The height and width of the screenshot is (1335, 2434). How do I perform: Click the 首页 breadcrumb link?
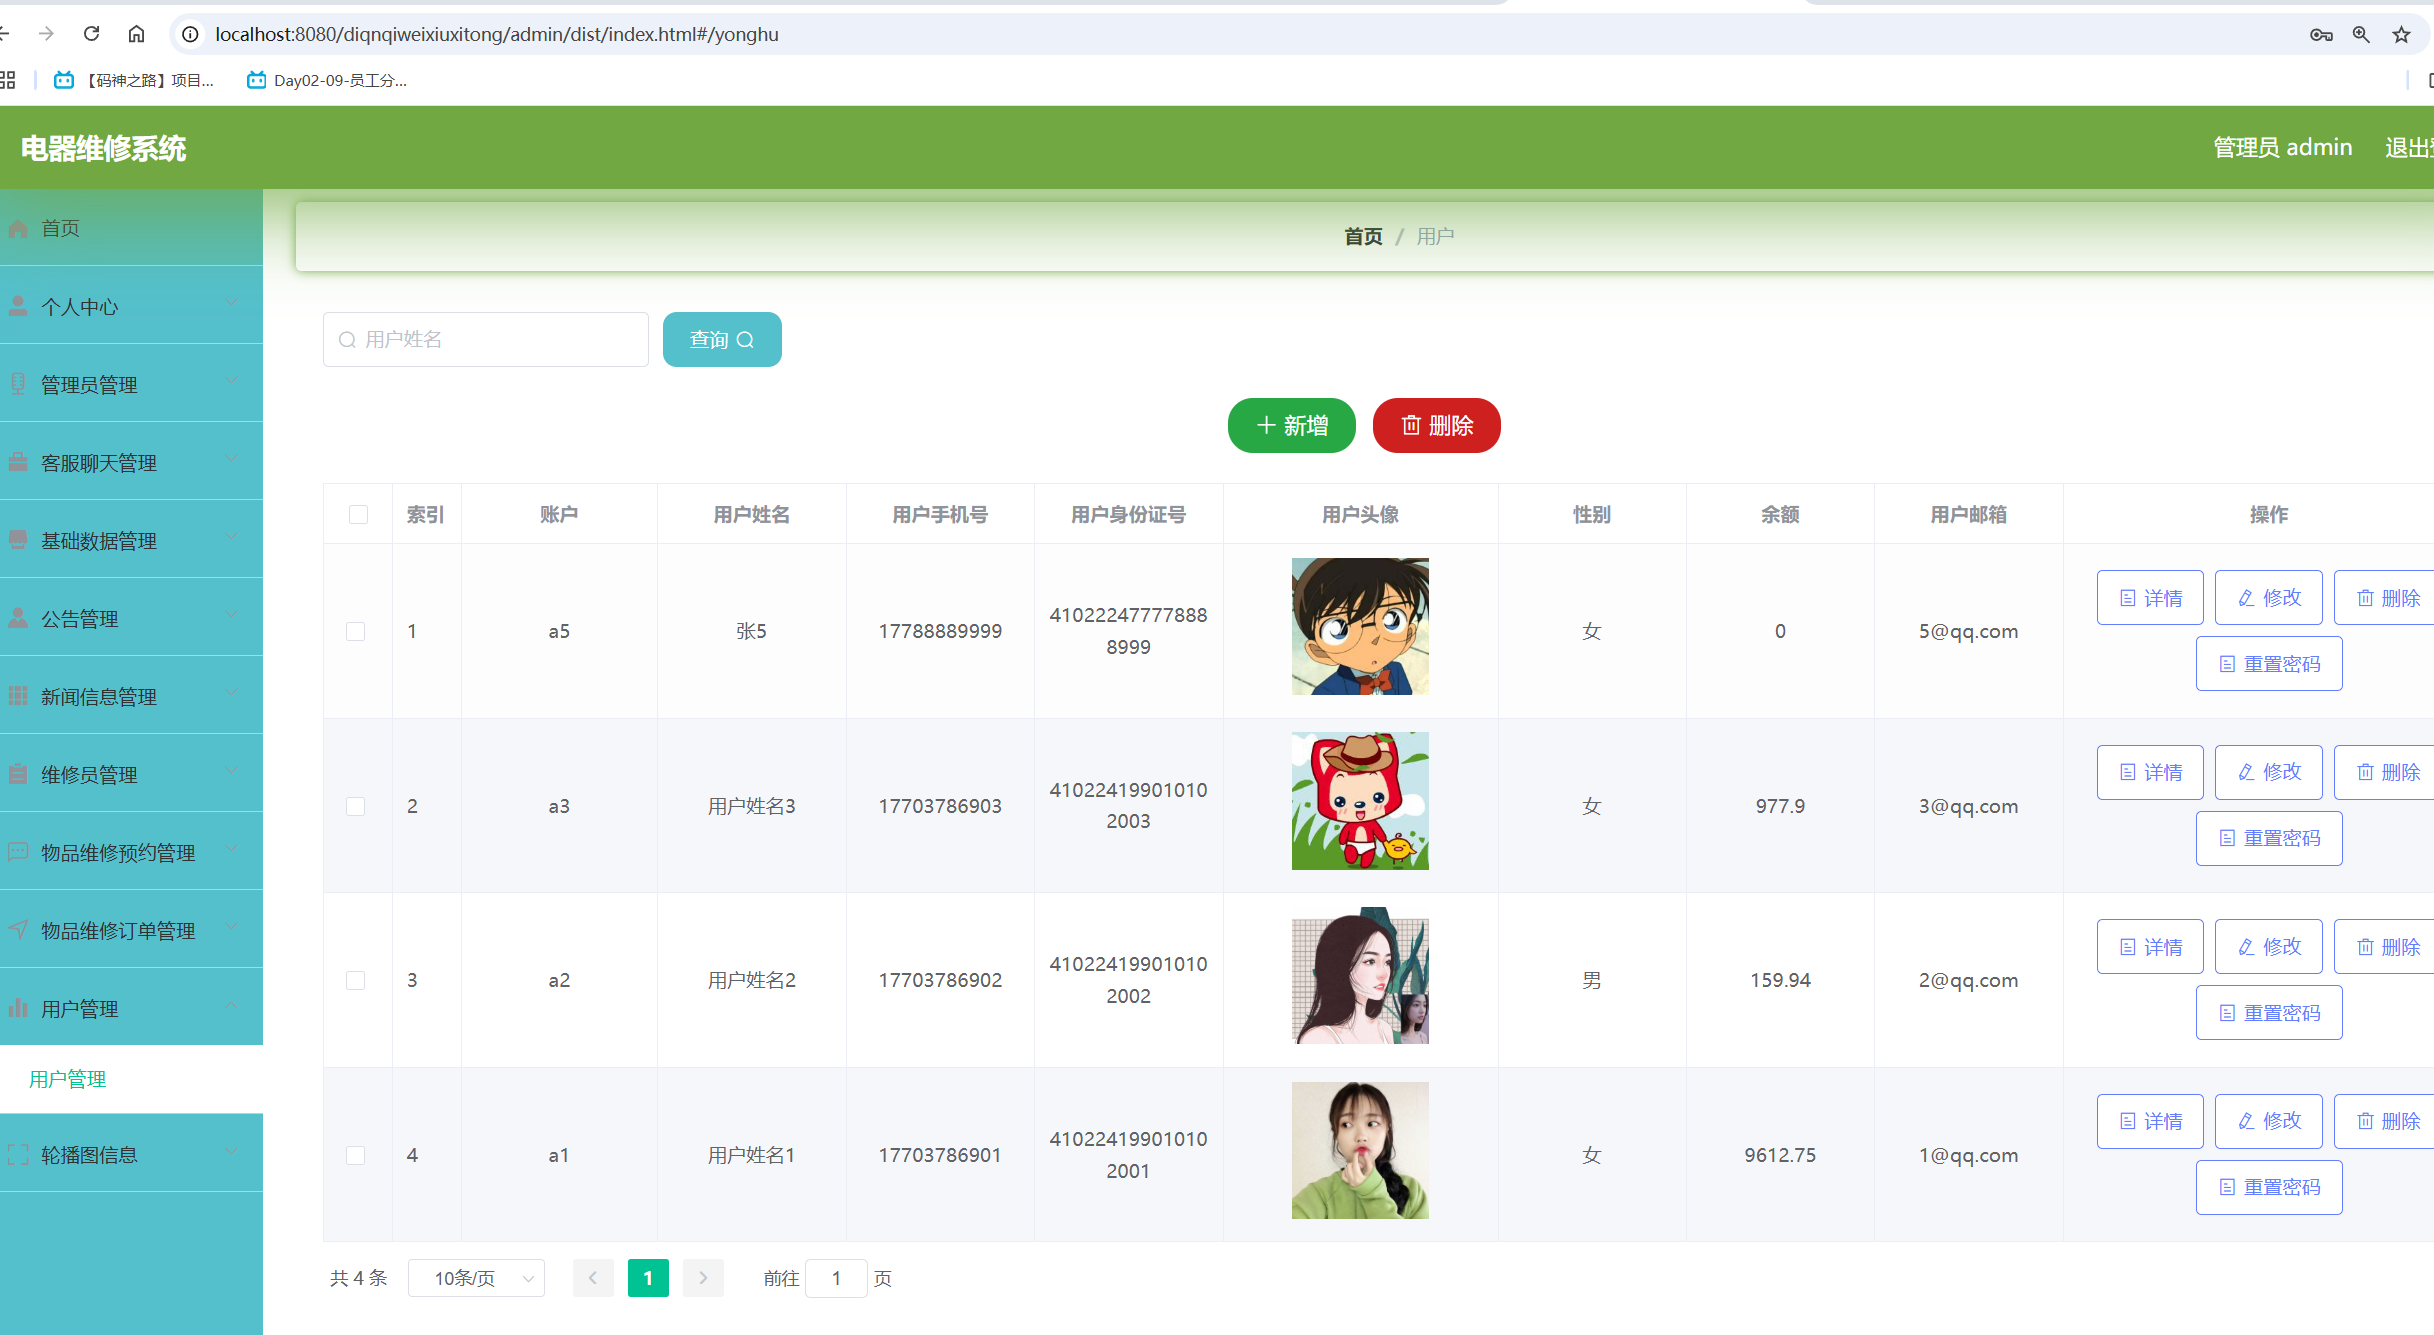1363,236
